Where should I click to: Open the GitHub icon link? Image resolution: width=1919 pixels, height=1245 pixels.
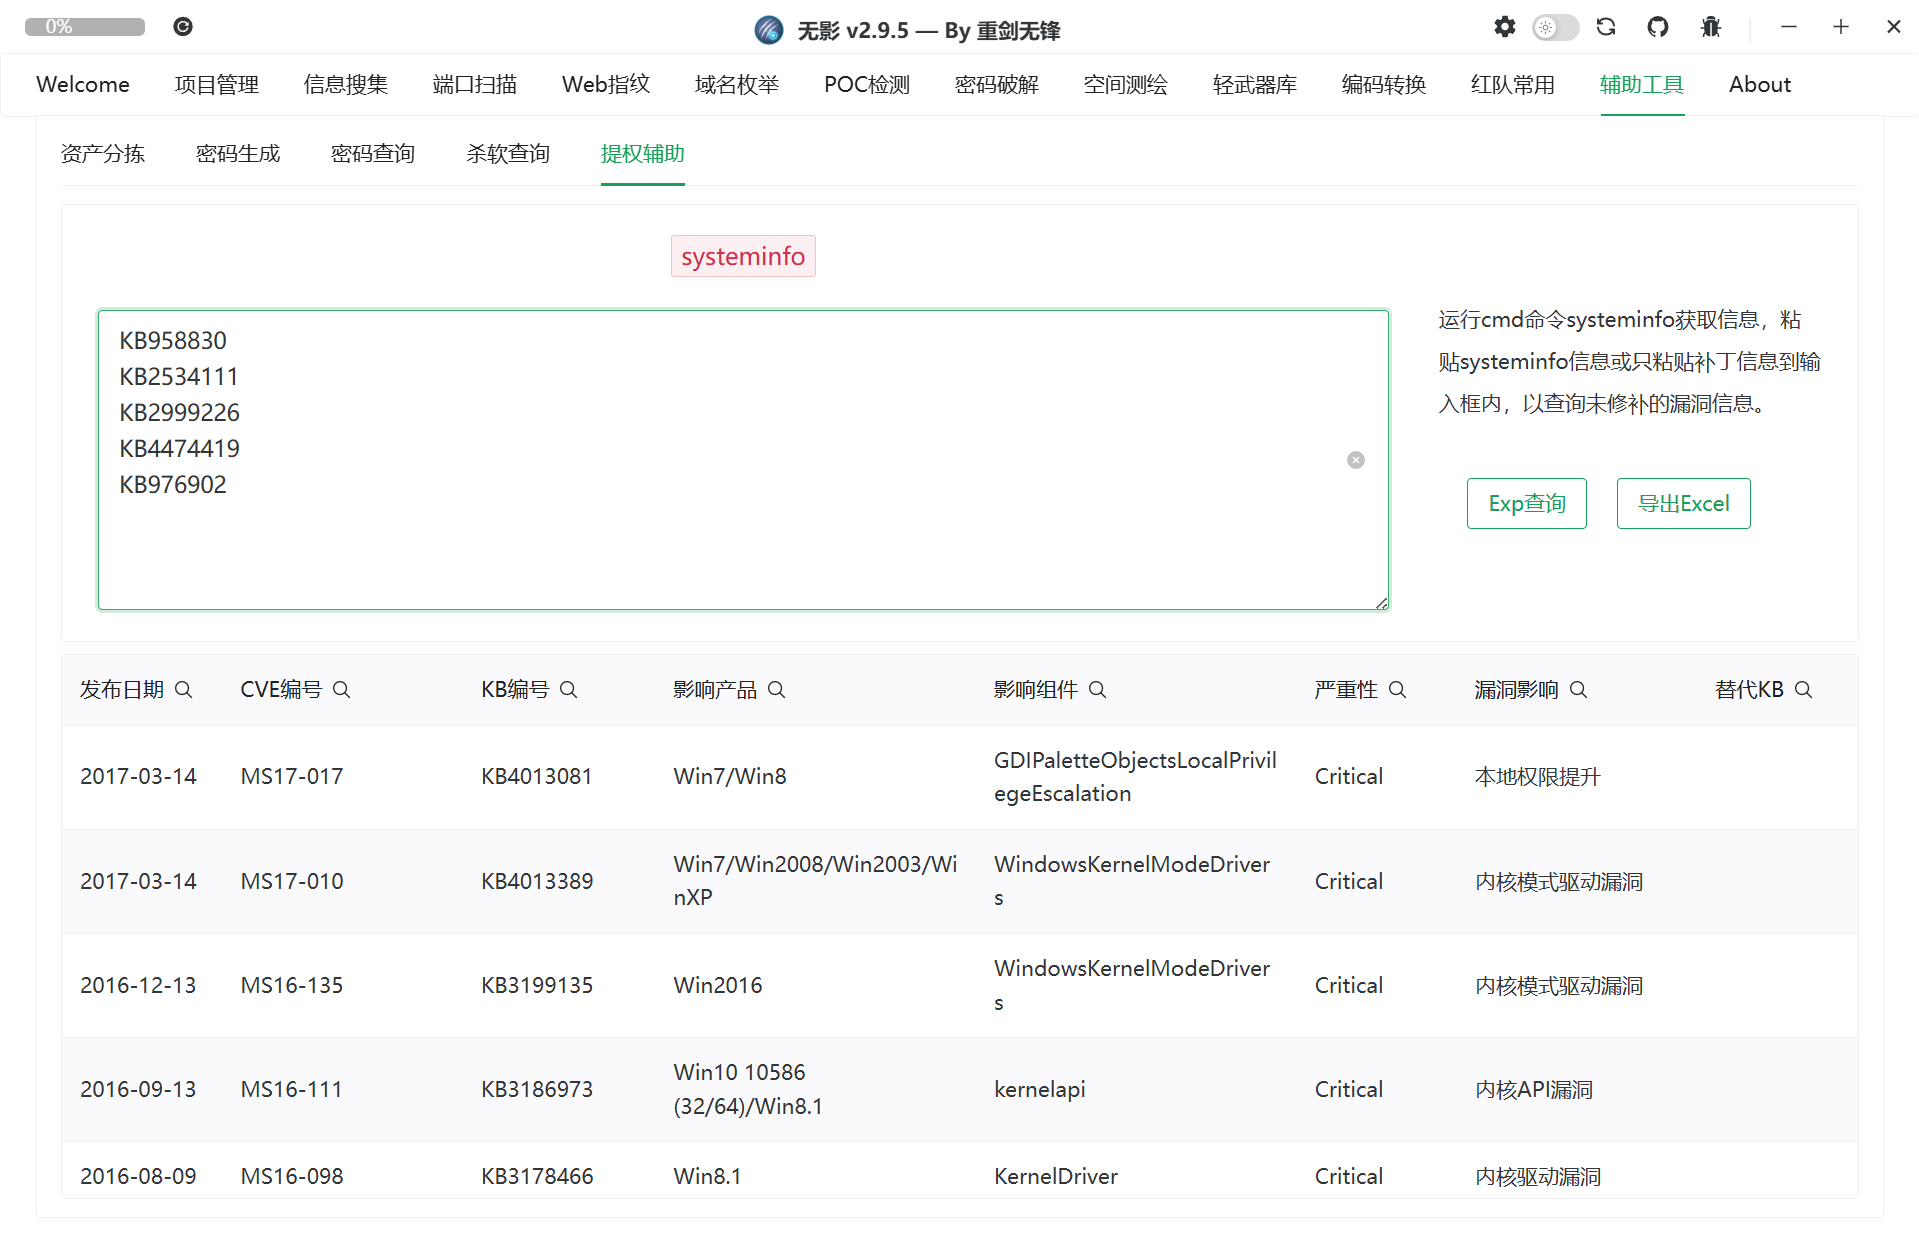coord(1658,27)
